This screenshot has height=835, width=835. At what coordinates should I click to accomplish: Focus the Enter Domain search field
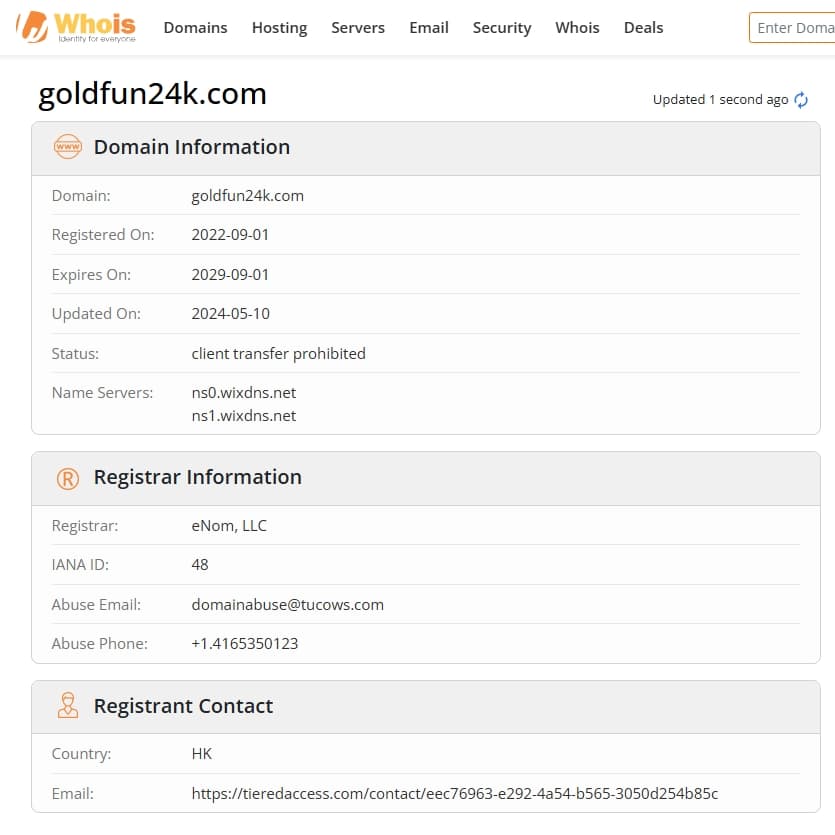[792, 28]
